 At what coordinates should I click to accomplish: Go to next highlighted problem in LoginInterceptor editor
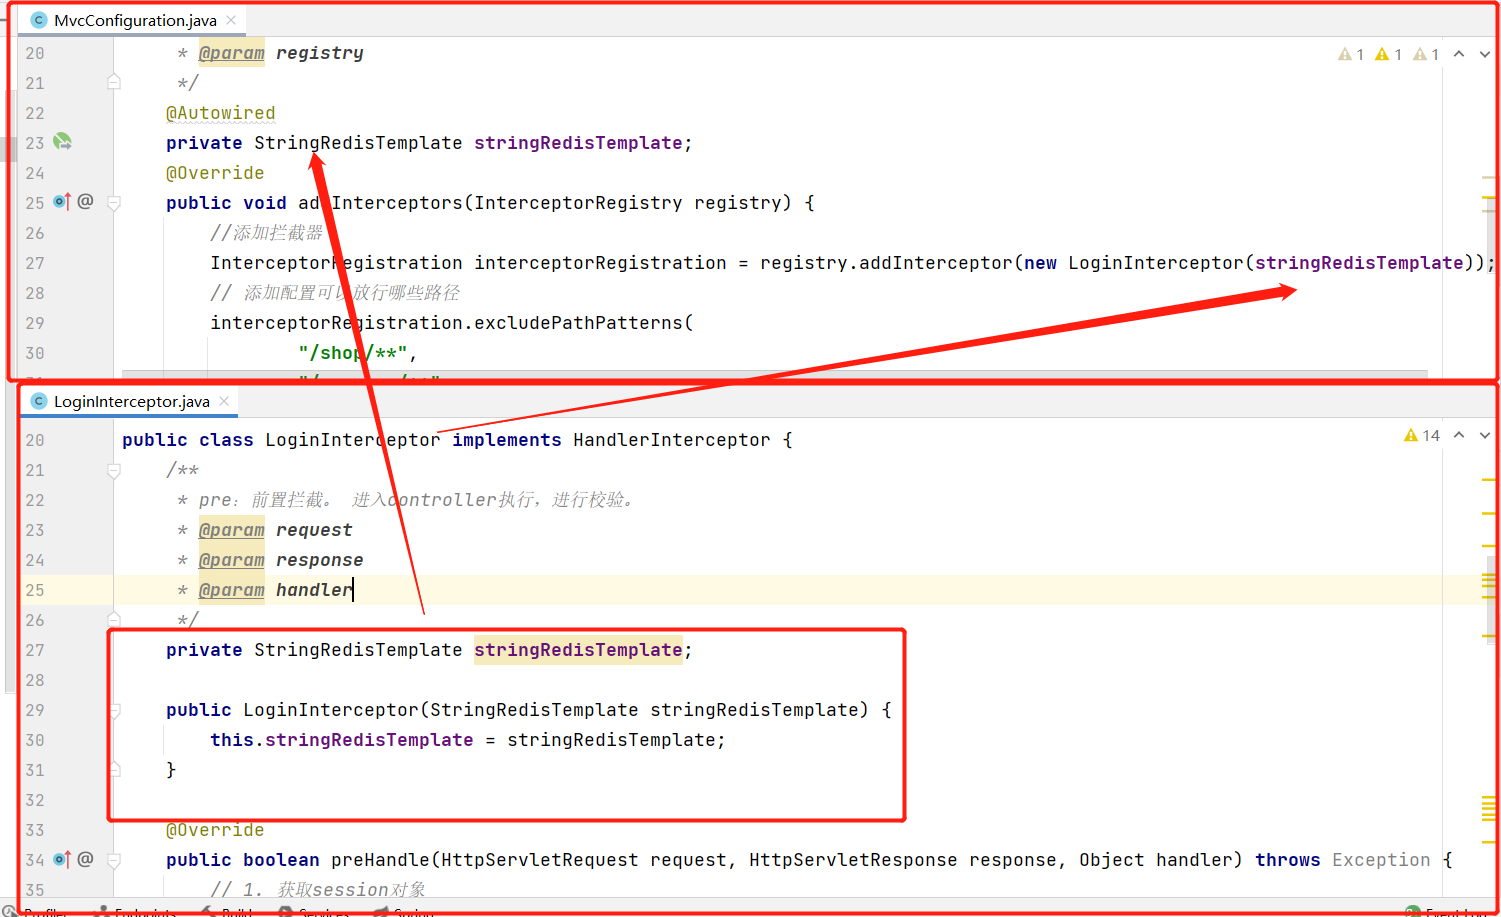(x=1485, y=435)
